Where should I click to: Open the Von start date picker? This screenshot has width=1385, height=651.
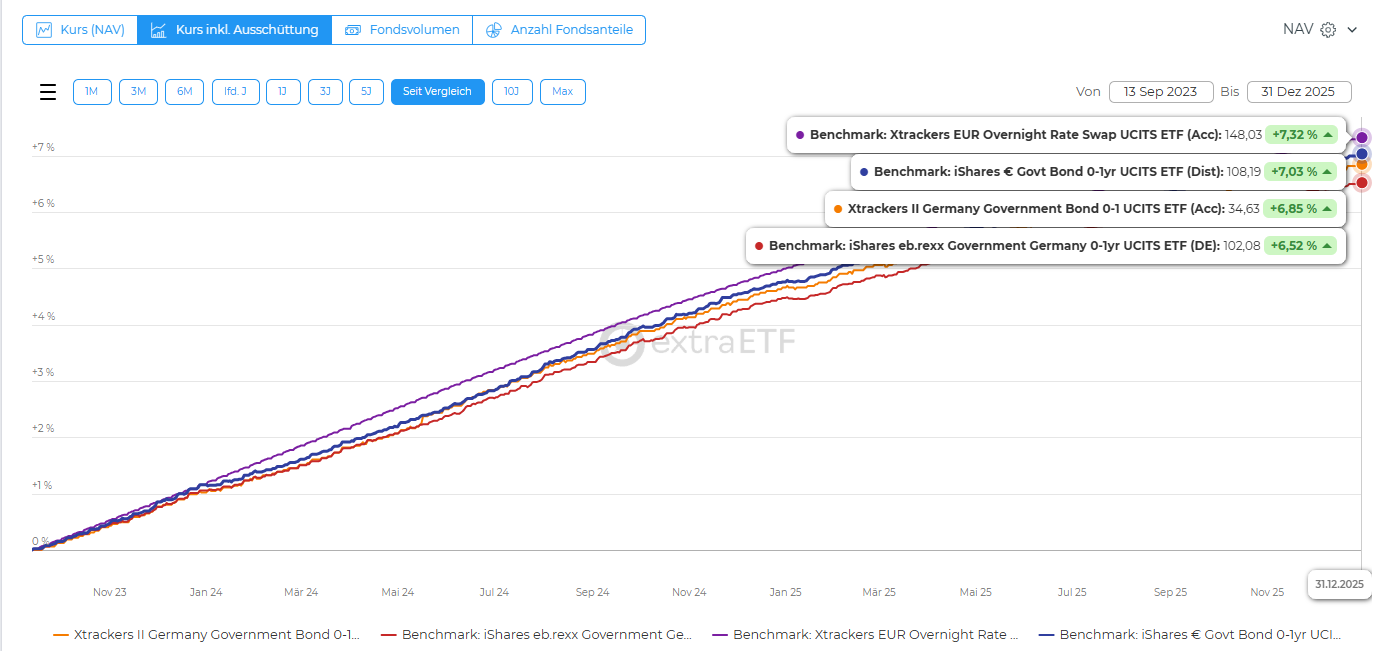click(1160, 92)
